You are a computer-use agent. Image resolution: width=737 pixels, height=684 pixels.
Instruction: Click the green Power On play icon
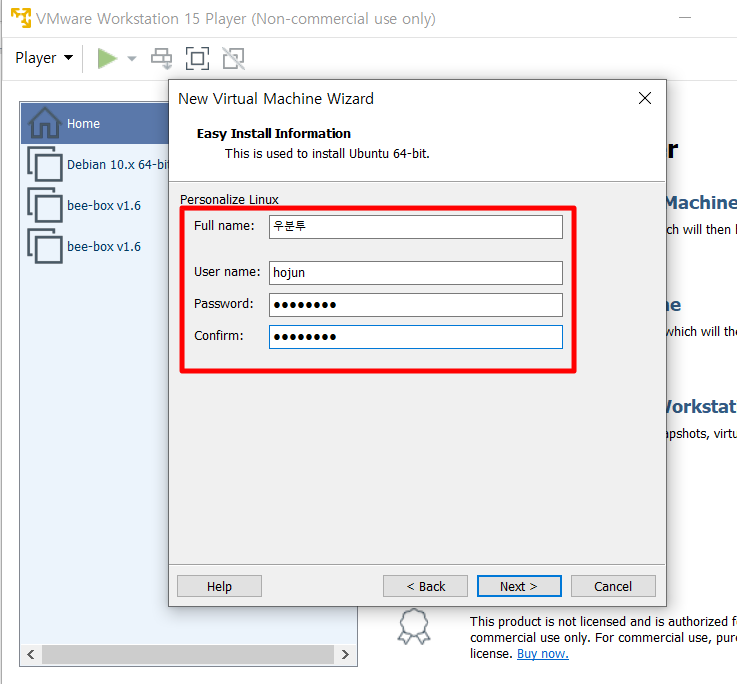point(107,59)
